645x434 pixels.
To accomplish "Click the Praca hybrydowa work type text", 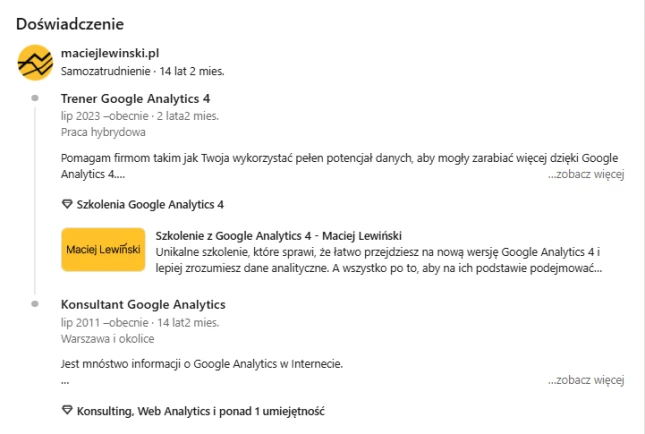I will tap(103, 132).
